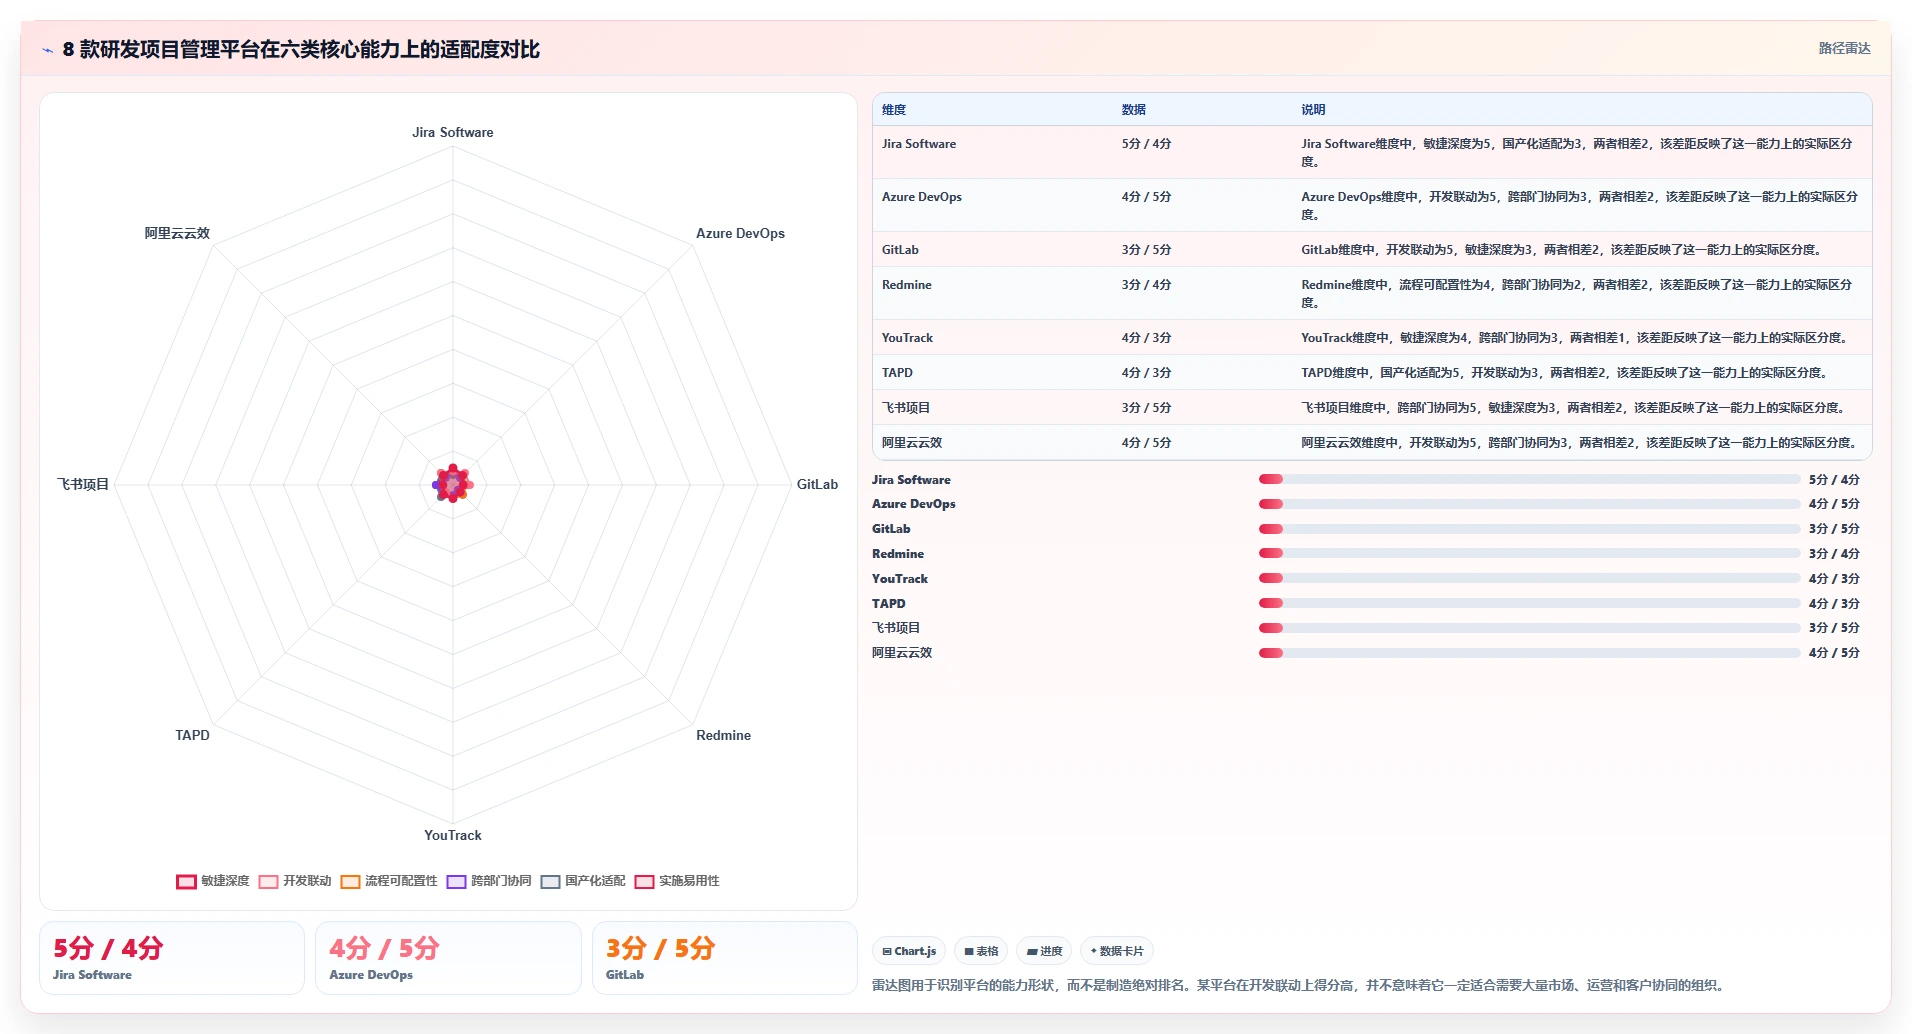This screenshot has width=1912, height=1034.
Task: Click the radar chart center data cluster
Action: point(453,484)
